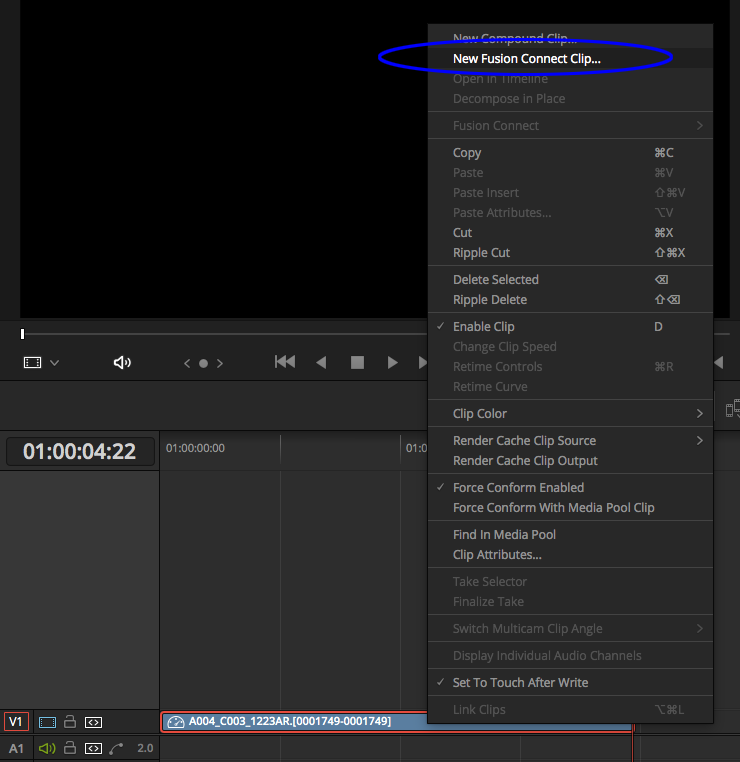Toggle auto track selector on V1

point(93,721)
